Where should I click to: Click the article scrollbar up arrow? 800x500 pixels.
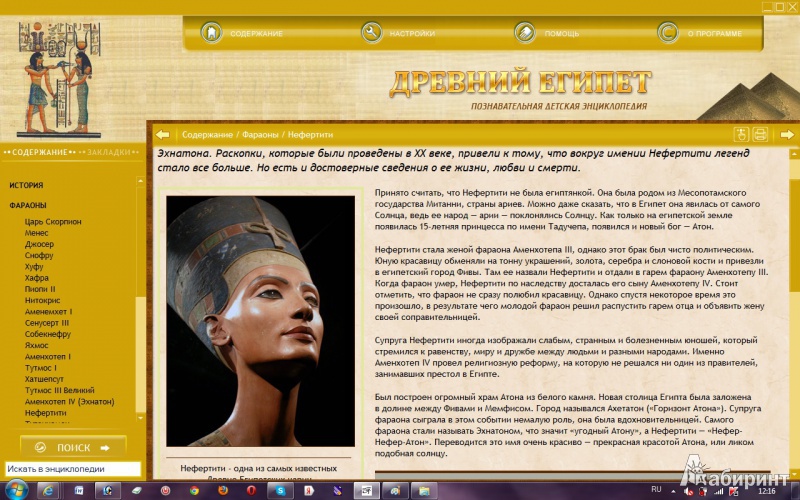pos(794,154)
